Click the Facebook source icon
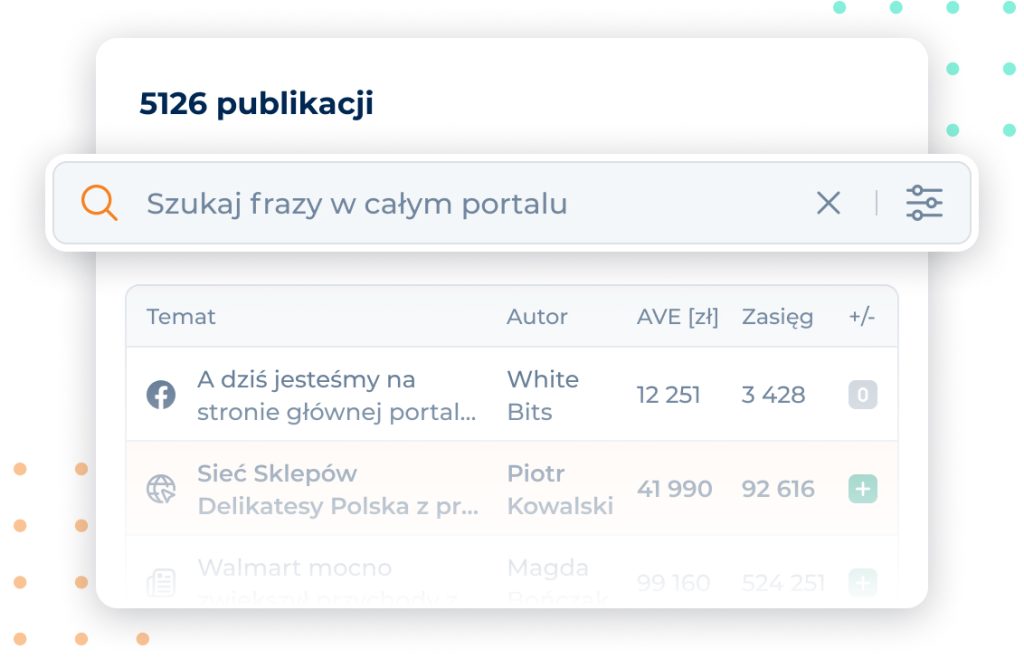 coord(161,395)
